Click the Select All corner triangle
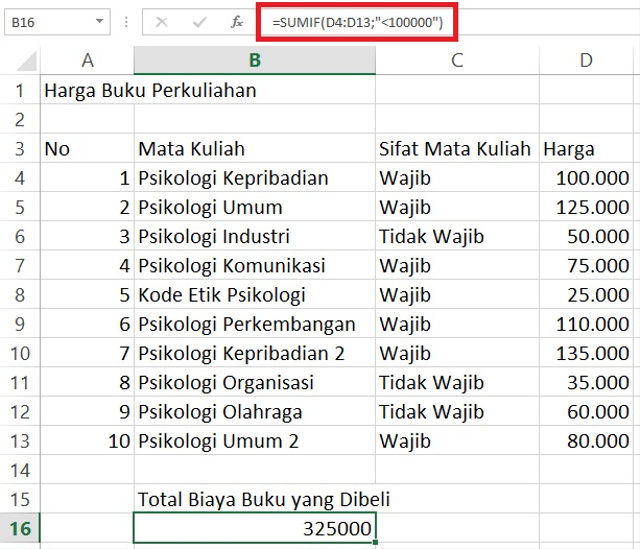The height and width of the screenshot is (549, 640). (x=27, y=62)
